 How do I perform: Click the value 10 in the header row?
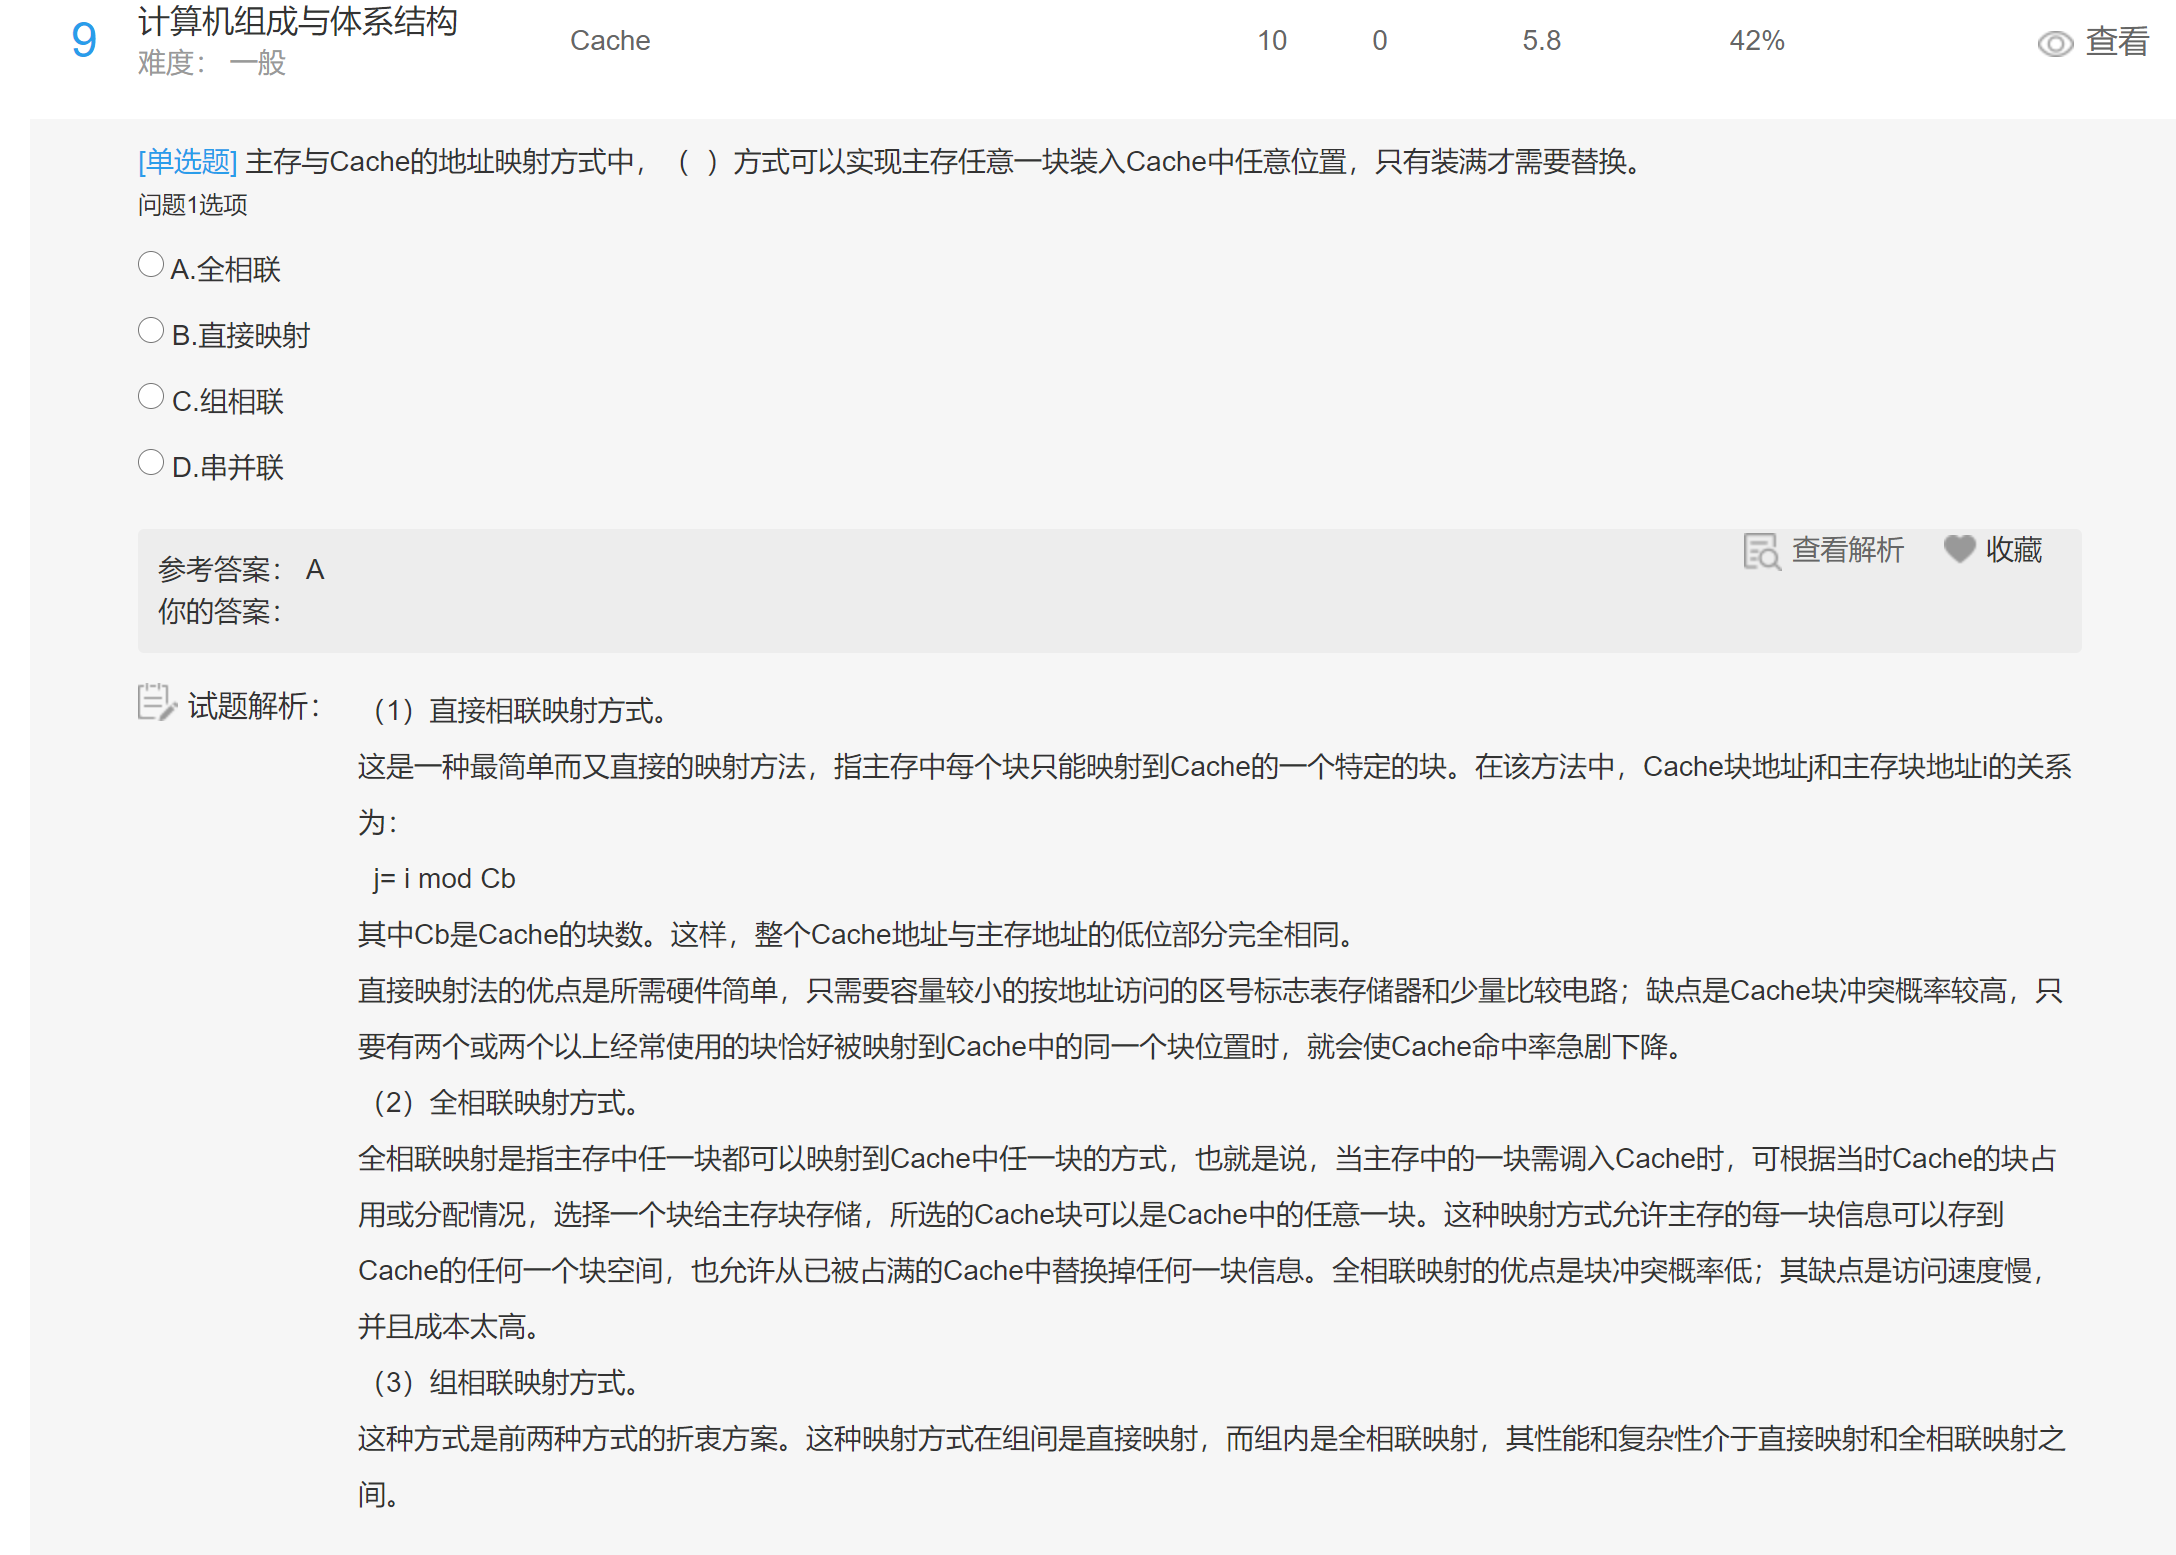[x=1272, y=41]
